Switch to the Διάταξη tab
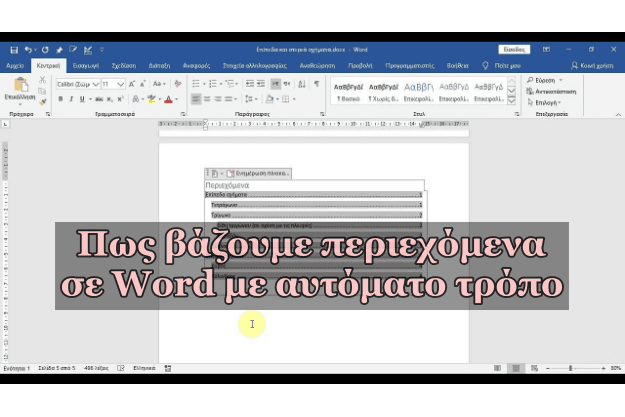This screenshot has height=417, width=625. (159, 66)
